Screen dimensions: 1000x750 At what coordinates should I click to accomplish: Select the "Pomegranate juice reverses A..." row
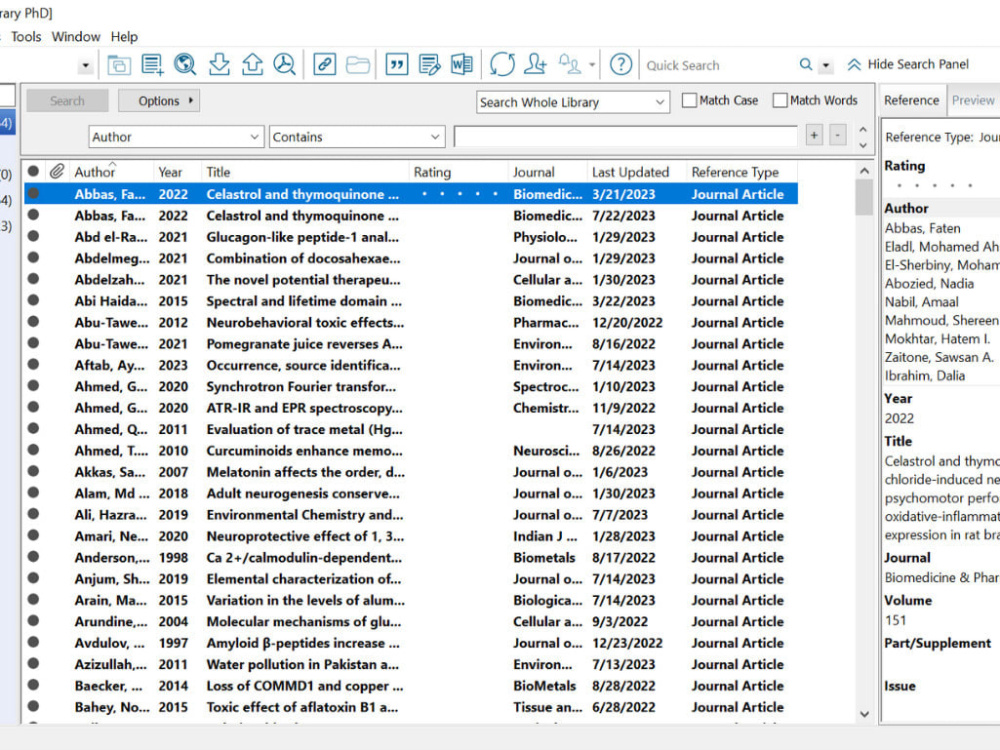(x=411, y=344)
